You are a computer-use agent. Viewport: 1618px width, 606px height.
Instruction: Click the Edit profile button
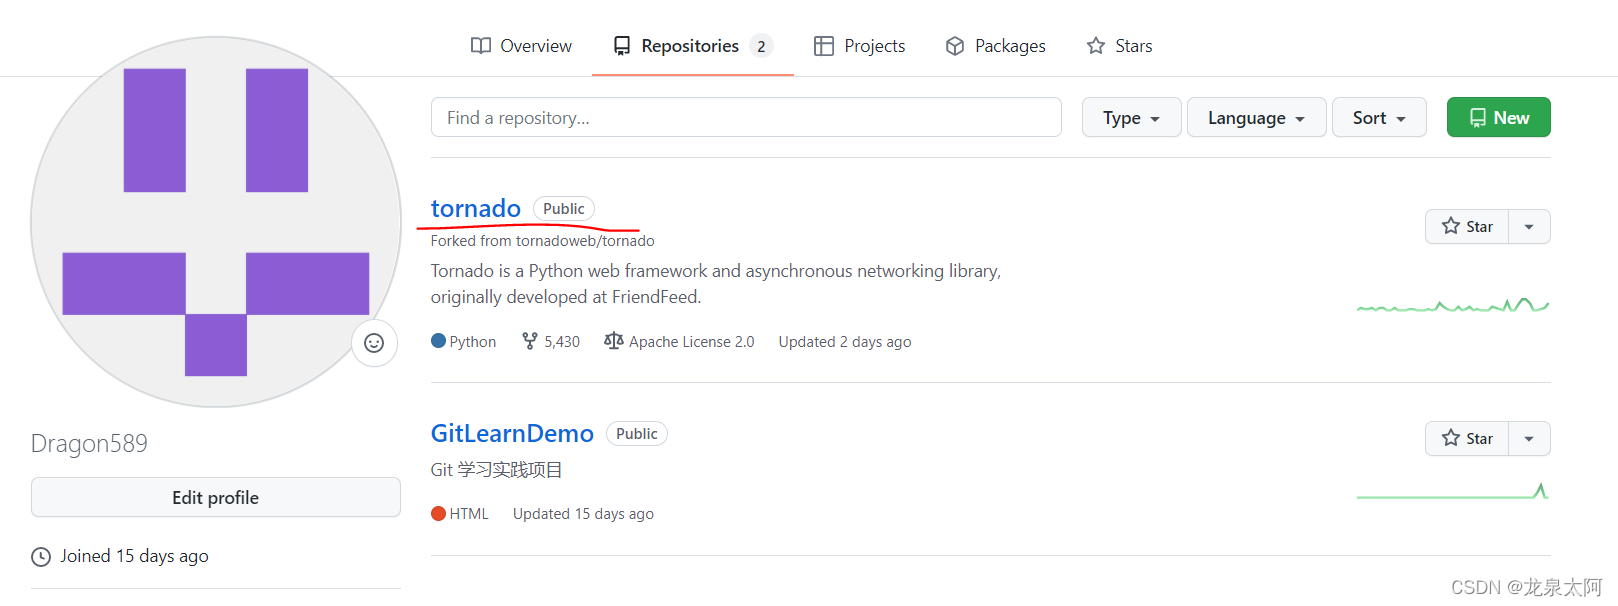(x=216, y=497)
